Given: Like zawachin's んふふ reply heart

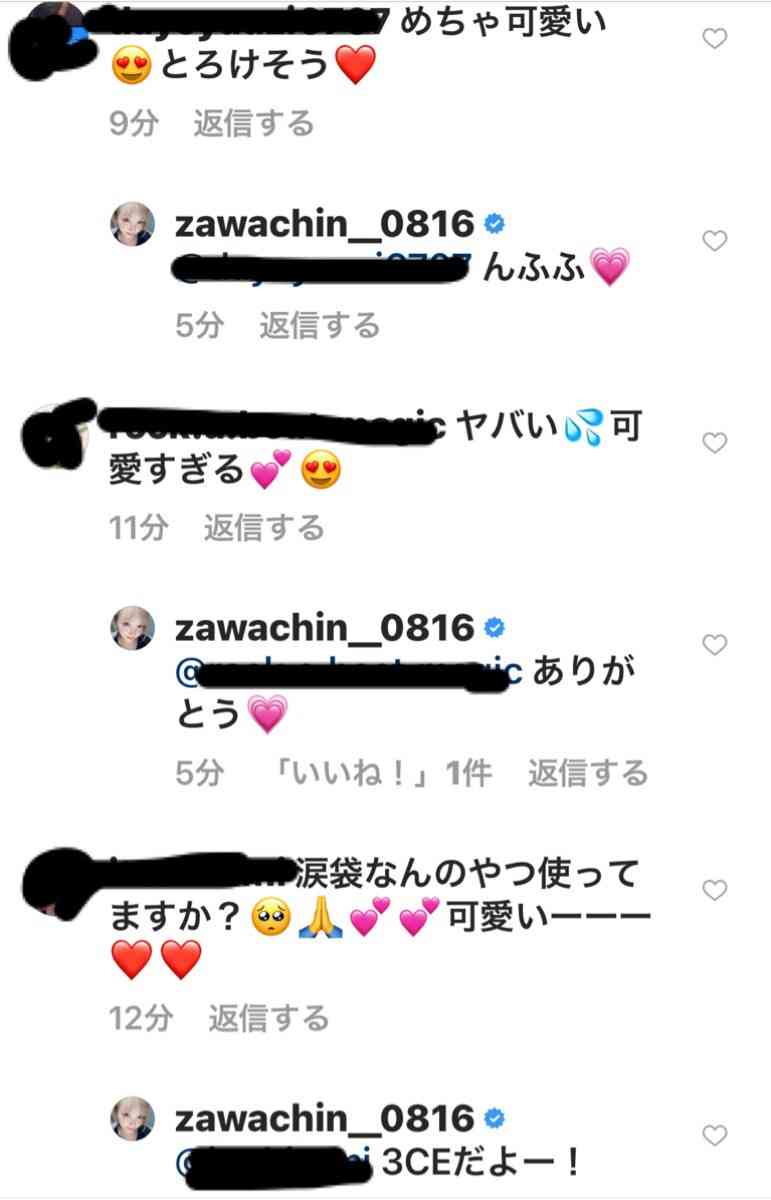Looking at the screenshot, I should point(714,241).
